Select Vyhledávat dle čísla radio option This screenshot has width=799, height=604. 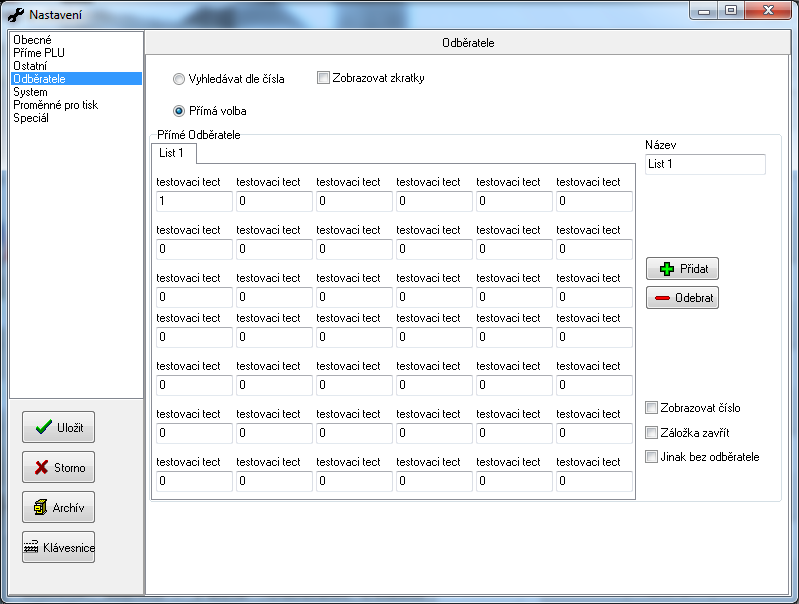tap(179, 79)
